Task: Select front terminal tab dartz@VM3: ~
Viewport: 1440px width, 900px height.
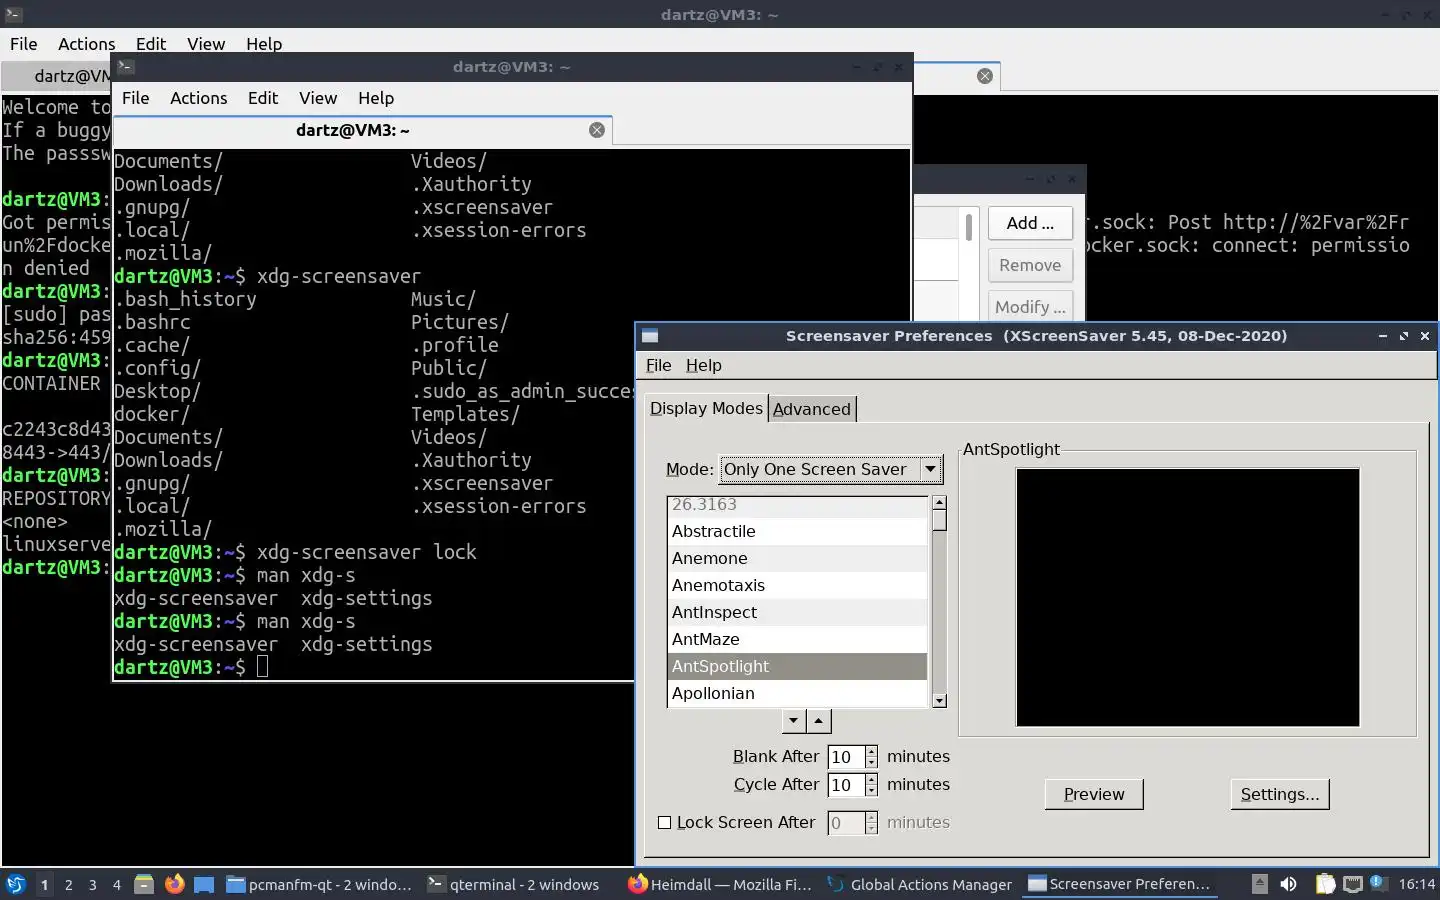Action: point(352,130)
